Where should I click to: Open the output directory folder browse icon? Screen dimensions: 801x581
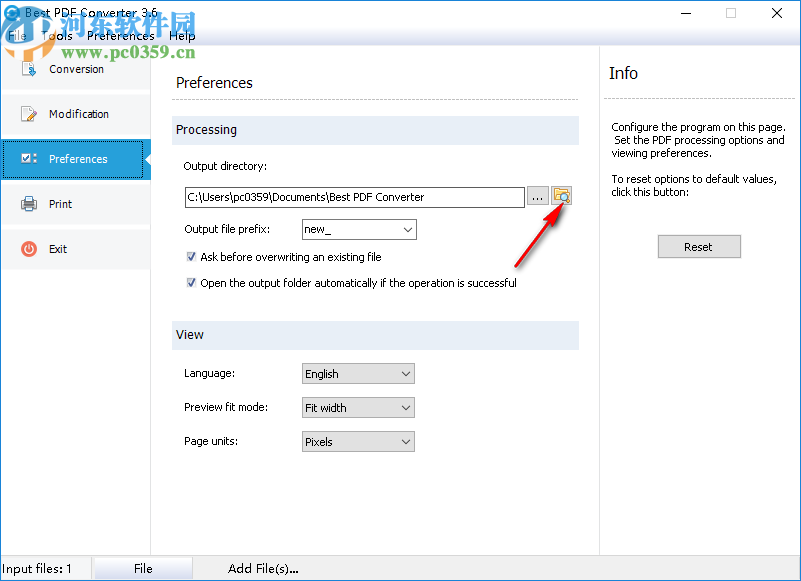pyautogui.click(x=562, y=196)
